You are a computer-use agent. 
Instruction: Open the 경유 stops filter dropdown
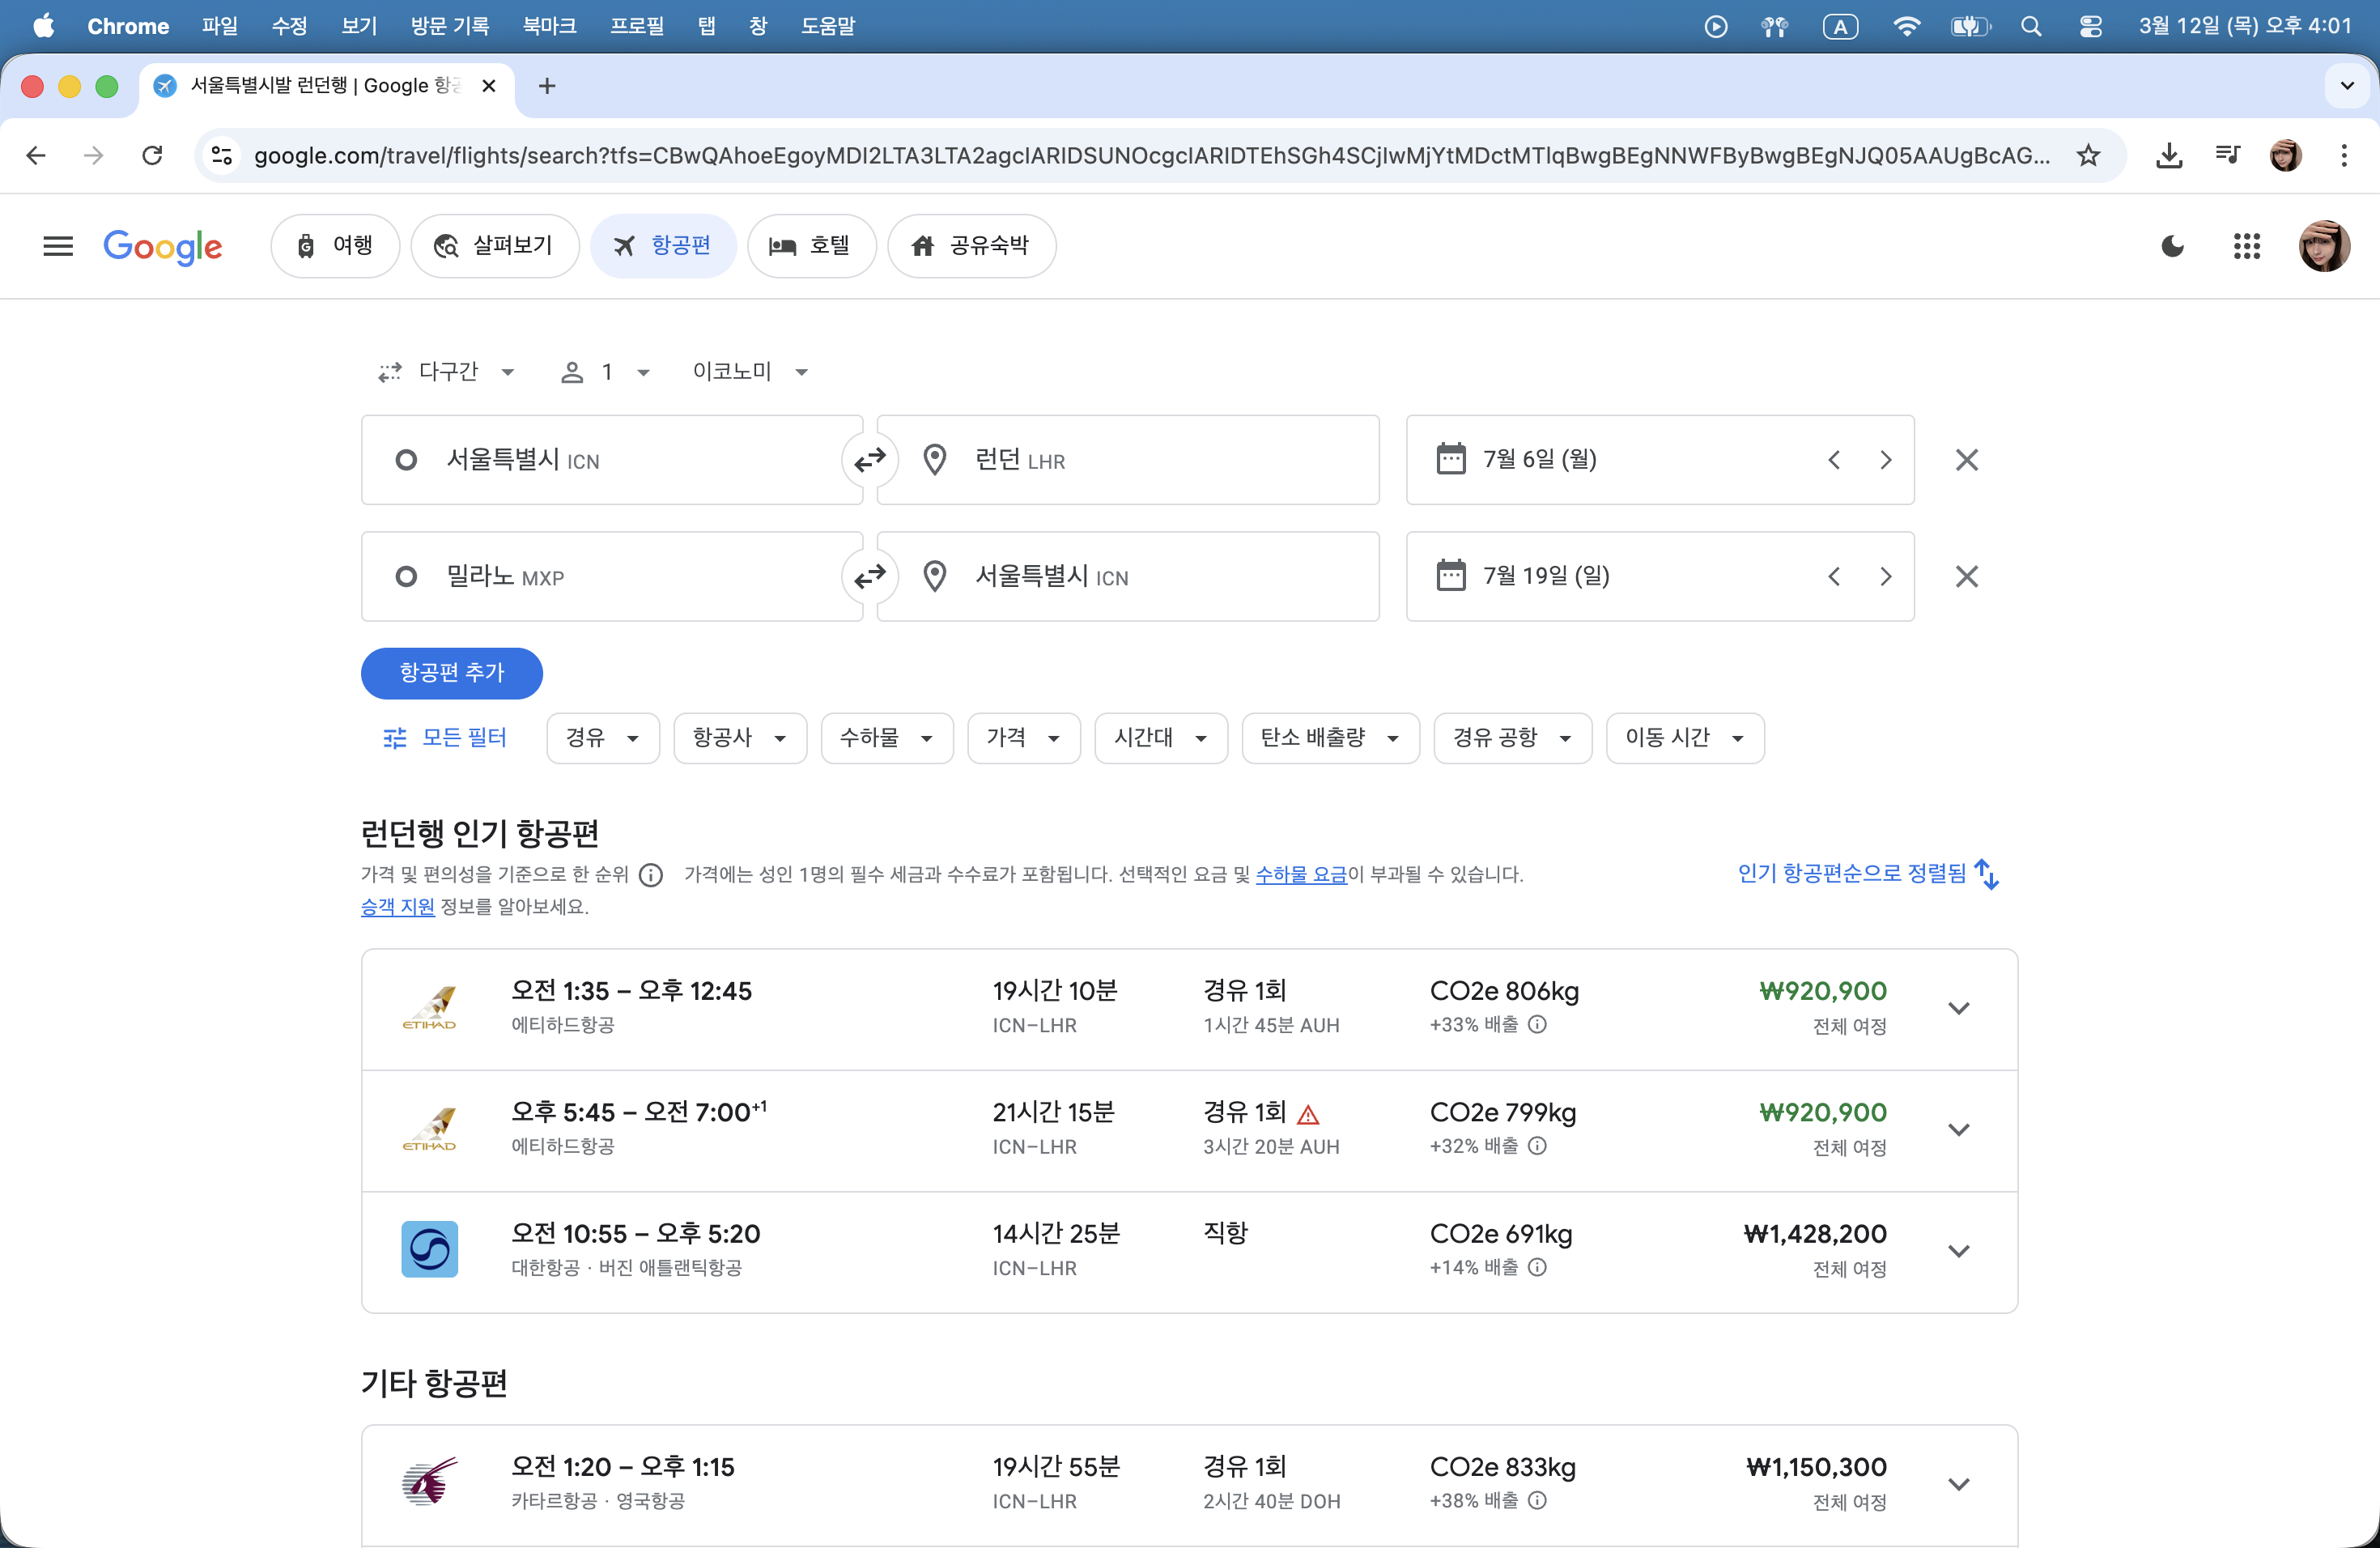[x=602, y=738]
